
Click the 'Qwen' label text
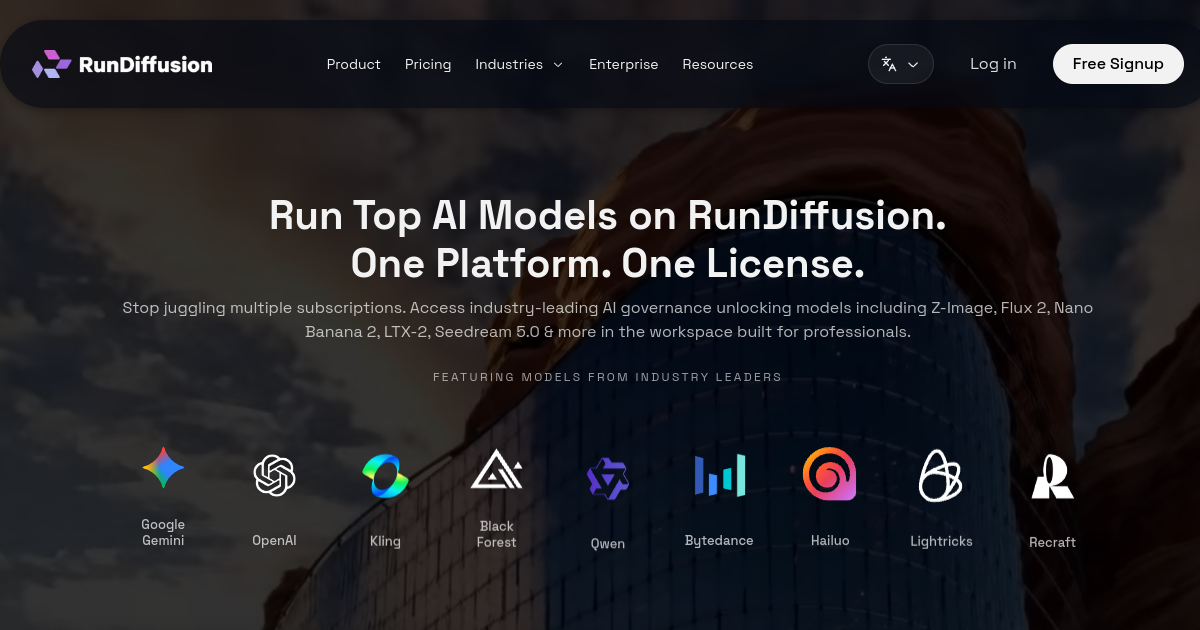(x=608, y=544)
